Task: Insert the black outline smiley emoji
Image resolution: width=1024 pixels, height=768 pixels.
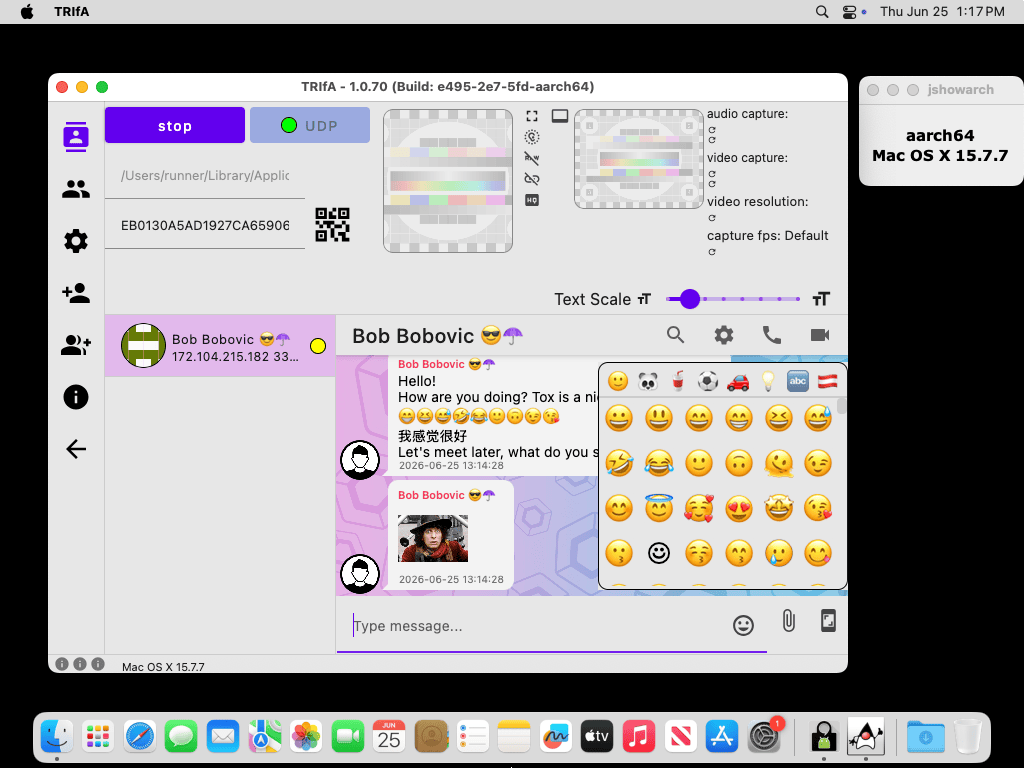Action: [659, 553]
